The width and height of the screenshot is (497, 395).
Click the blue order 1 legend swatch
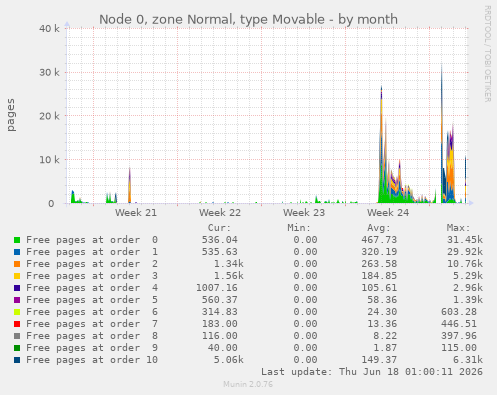tap(17, 252)
